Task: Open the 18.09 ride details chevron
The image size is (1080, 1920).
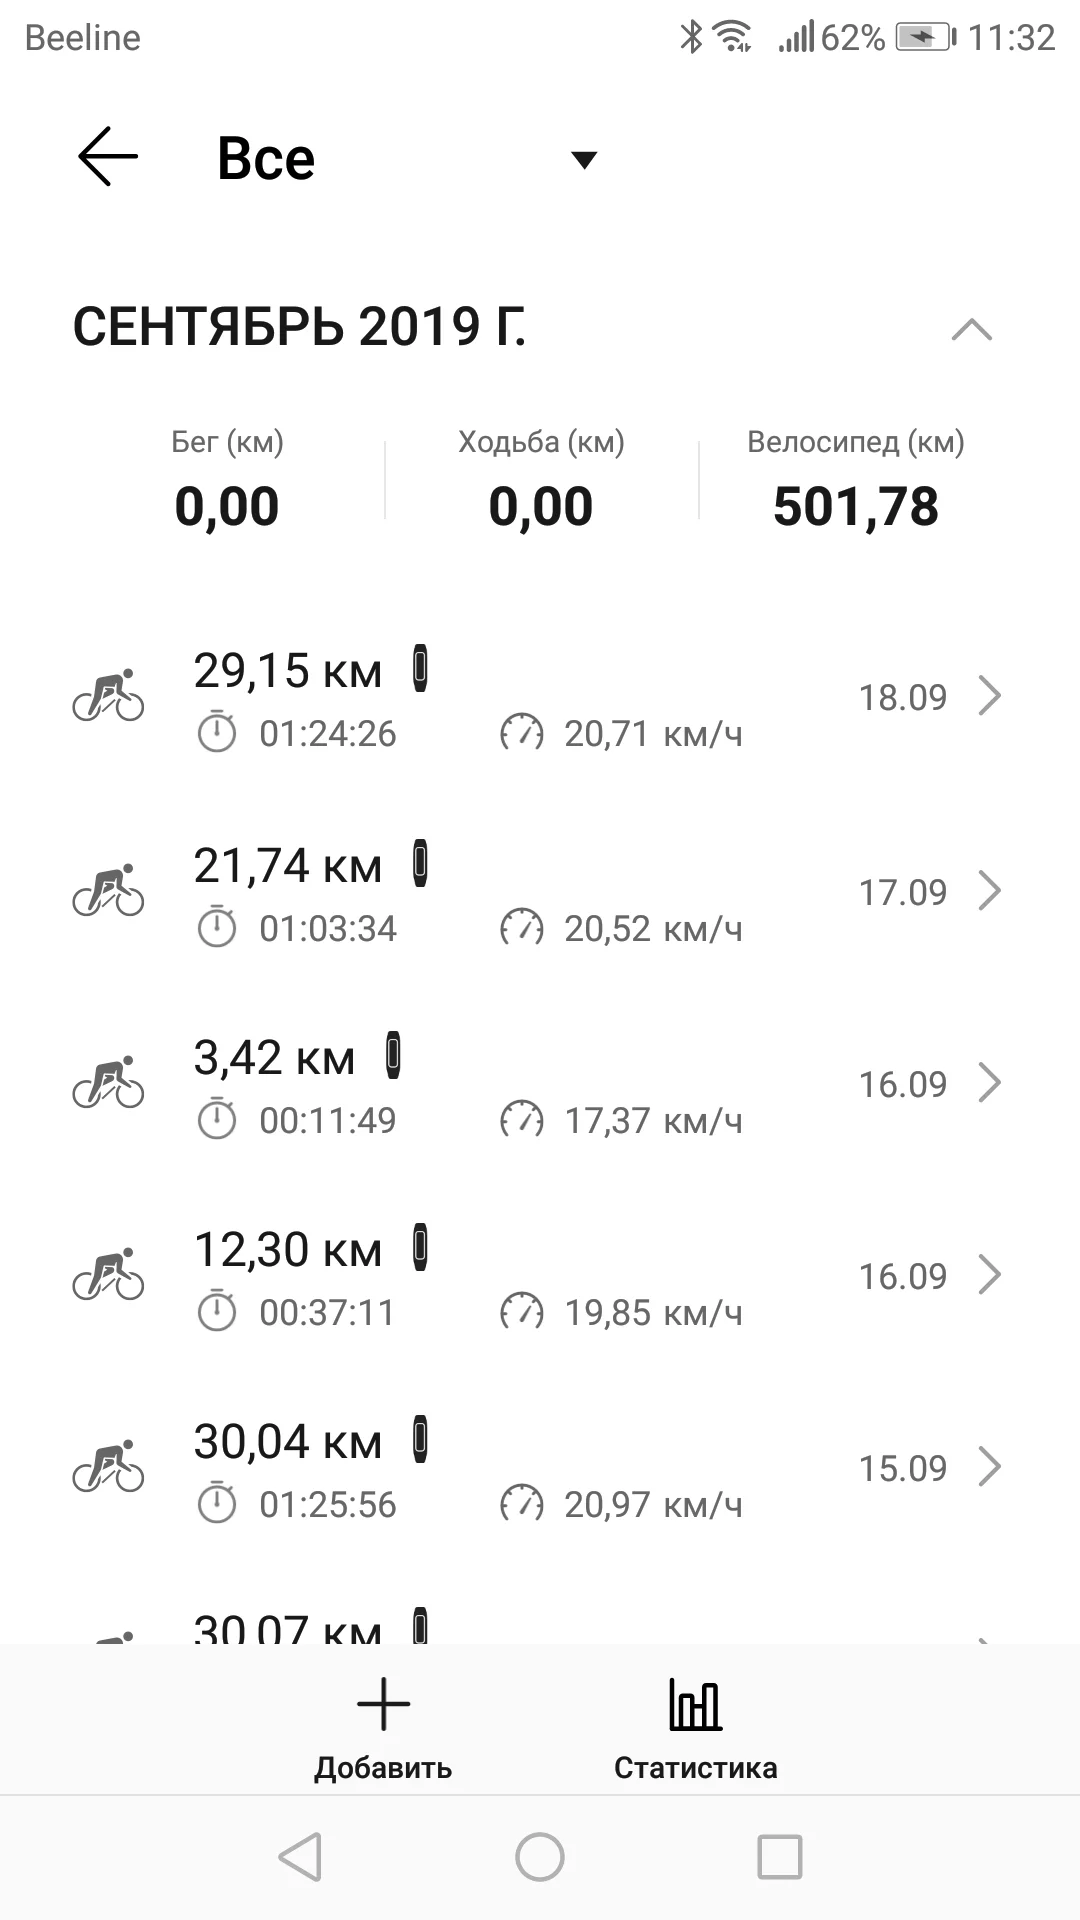Action: (x=989, y=696)
